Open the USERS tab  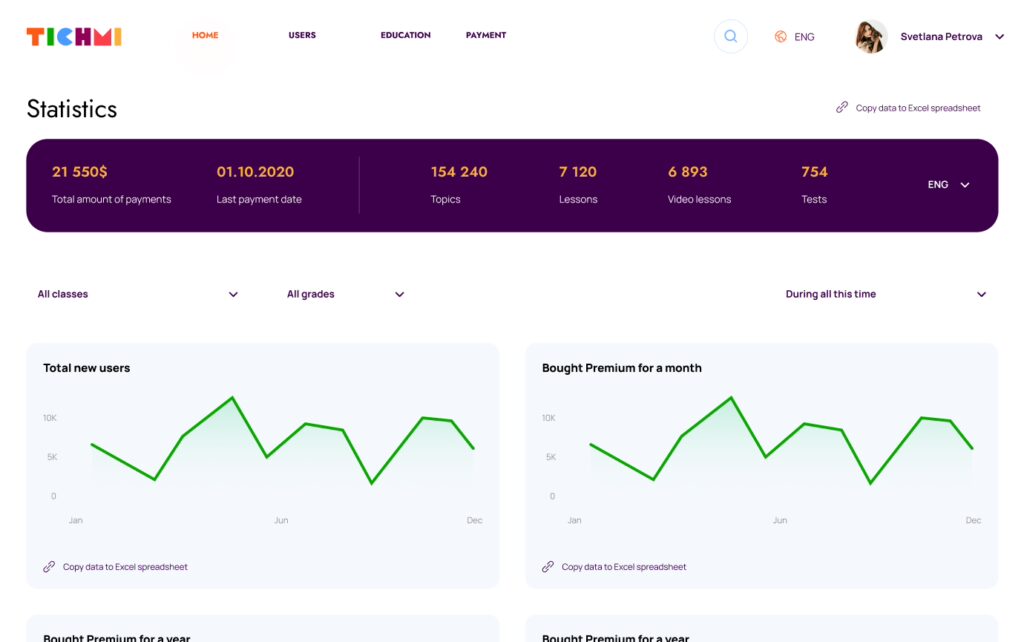[x=302, y=35]
